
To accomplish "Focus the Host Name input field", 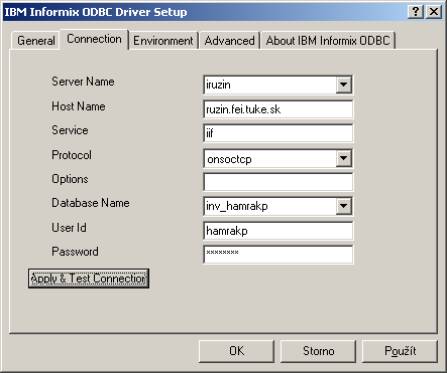I will [x=278, y=109].
